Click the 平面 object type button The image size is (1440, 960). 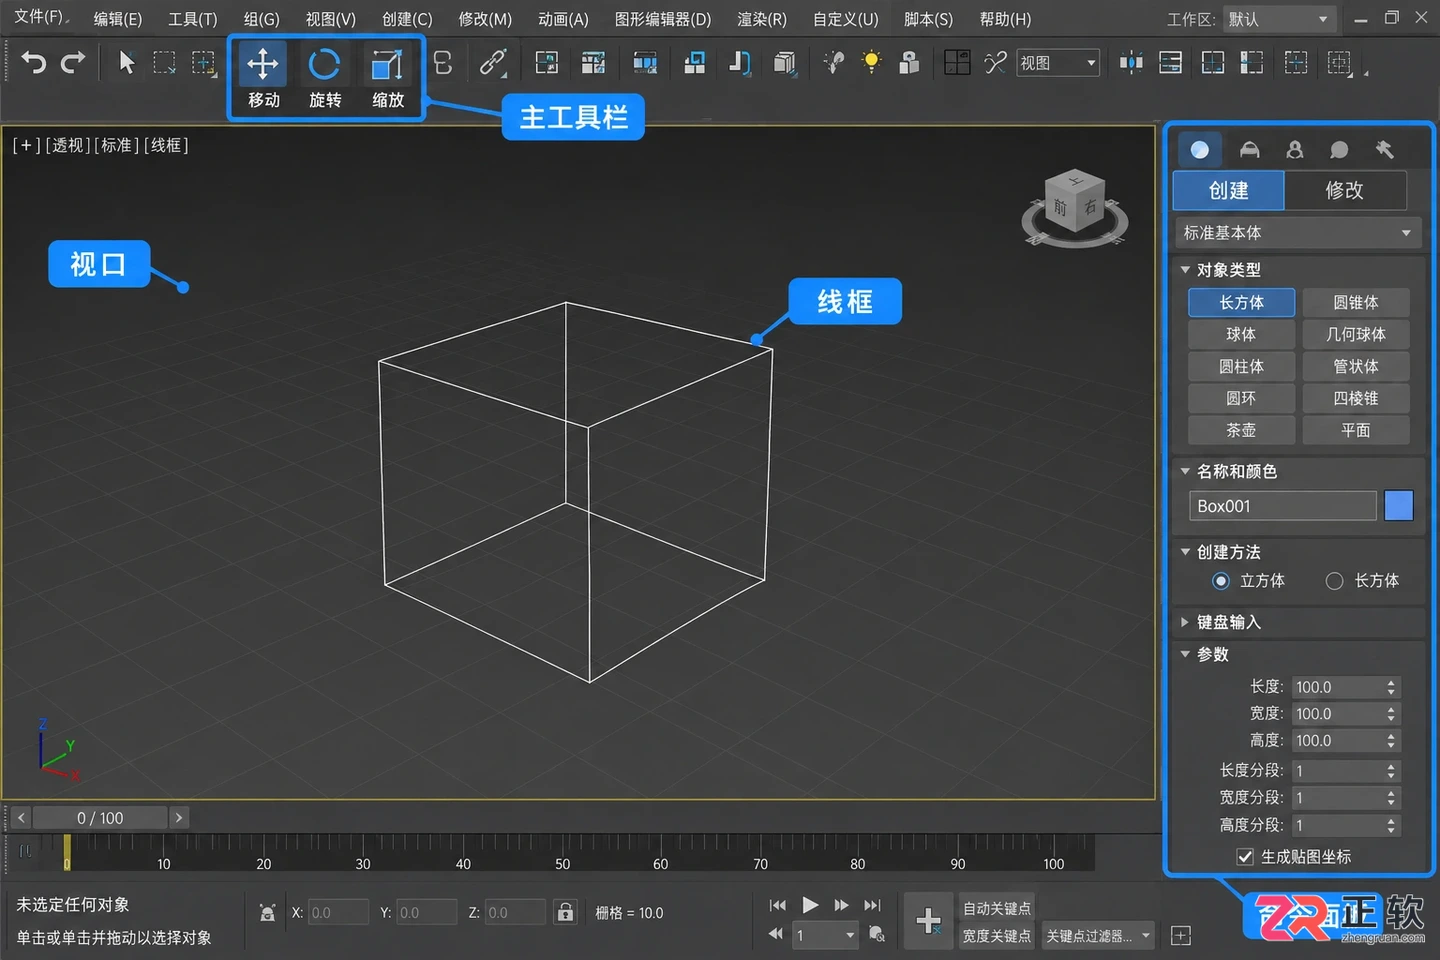click(1355, 430)
